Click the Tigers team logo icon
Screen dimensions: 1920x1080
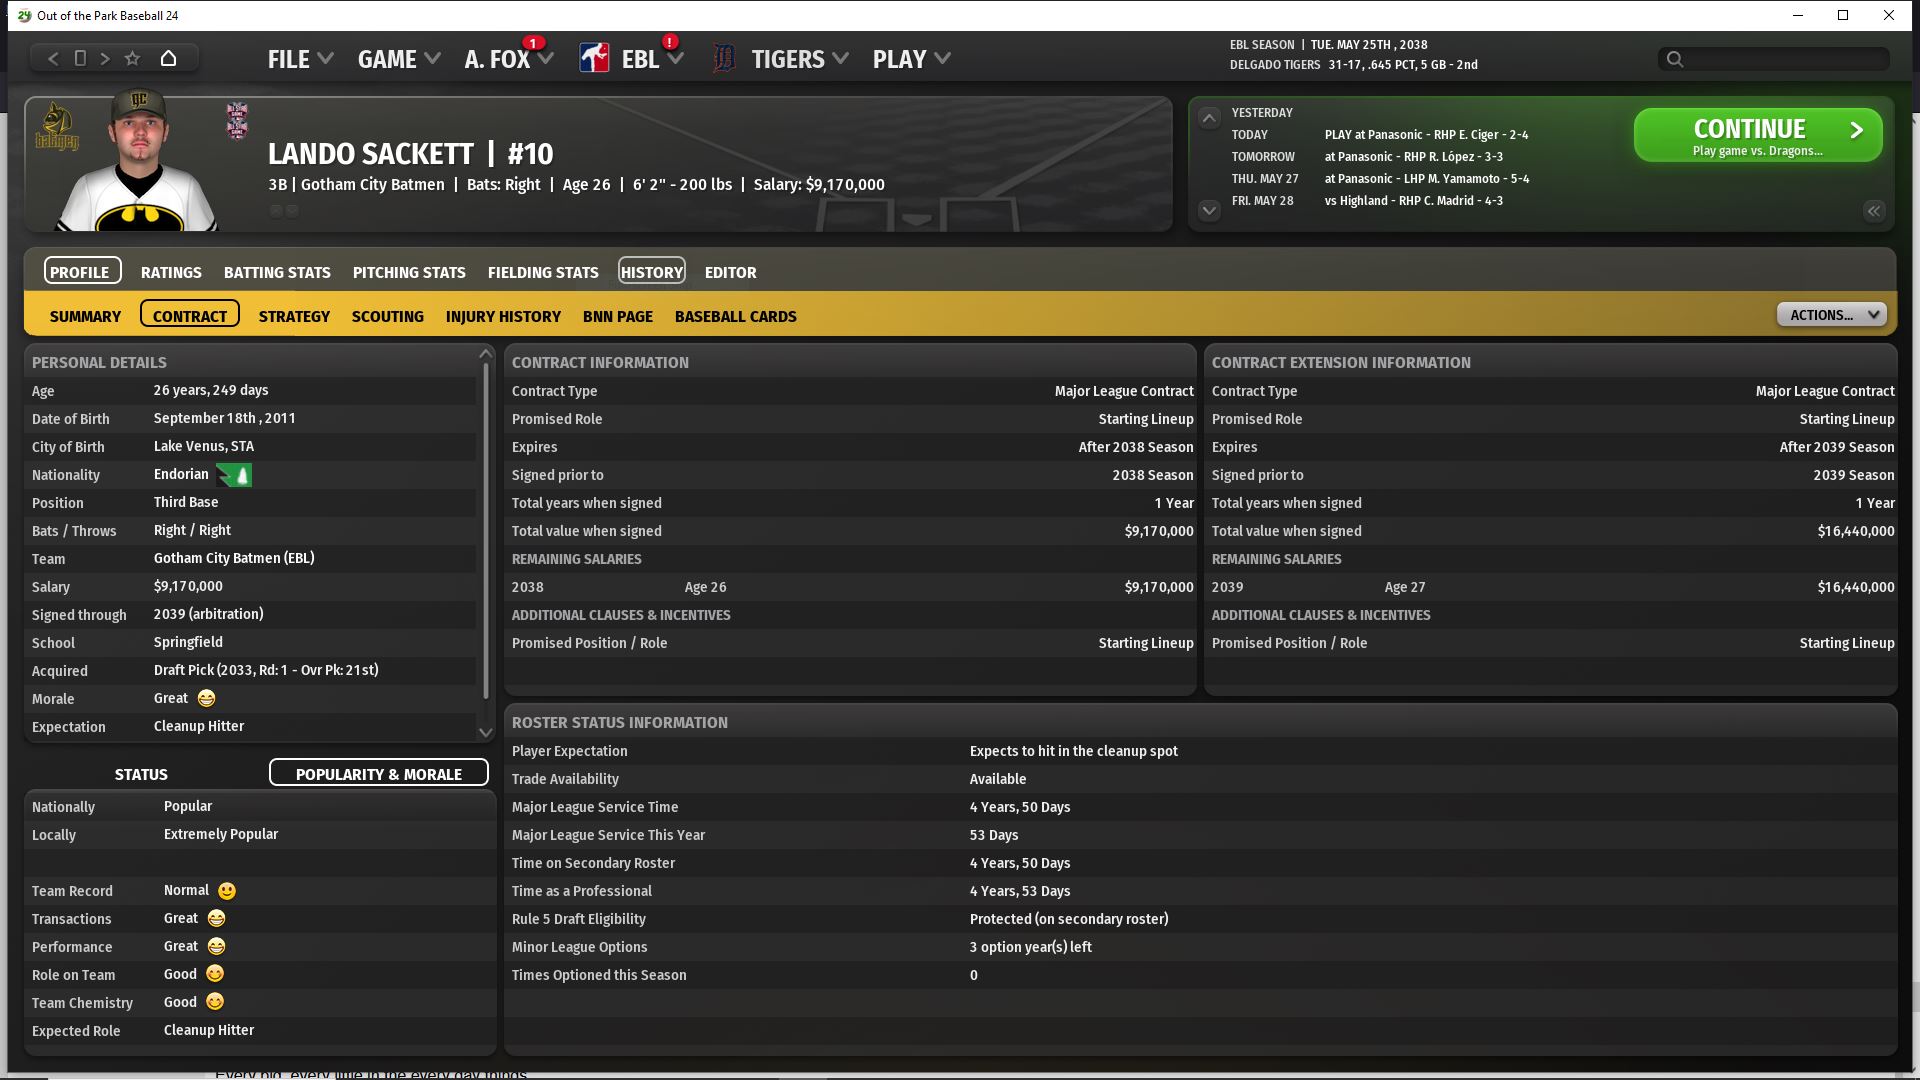click(x=723, y=59)
